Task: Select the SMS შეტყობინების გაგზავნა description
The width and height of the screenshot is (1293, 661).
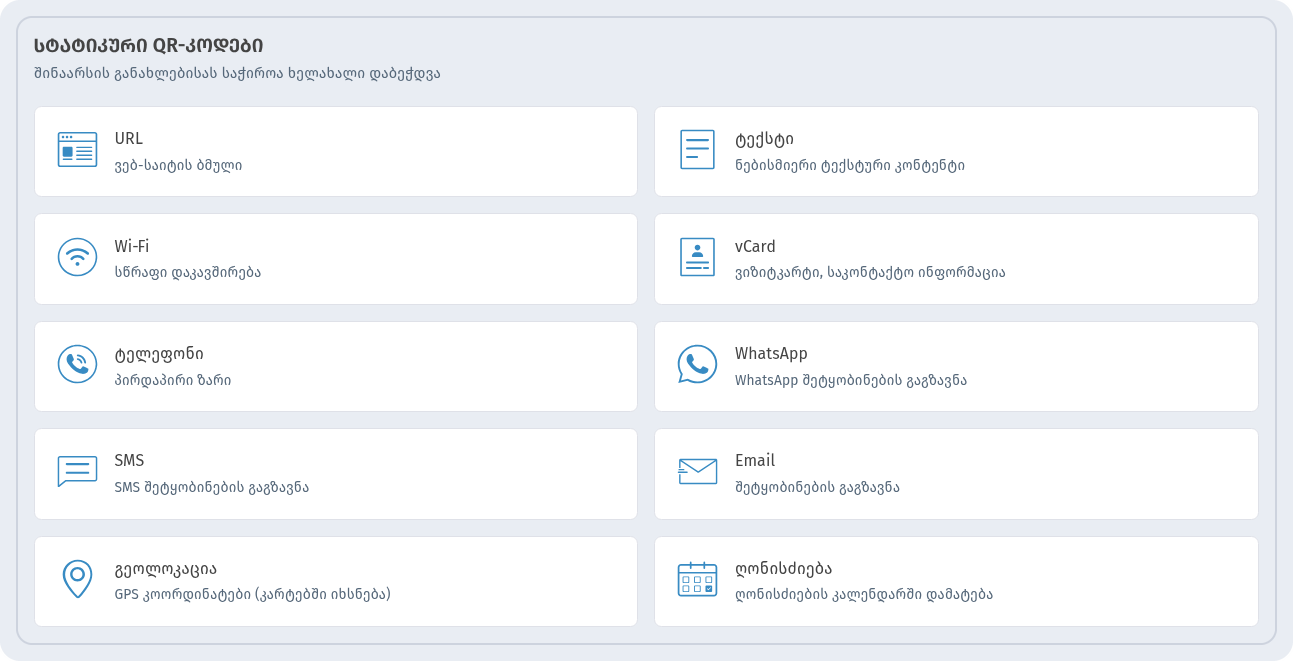Action: 211,487
